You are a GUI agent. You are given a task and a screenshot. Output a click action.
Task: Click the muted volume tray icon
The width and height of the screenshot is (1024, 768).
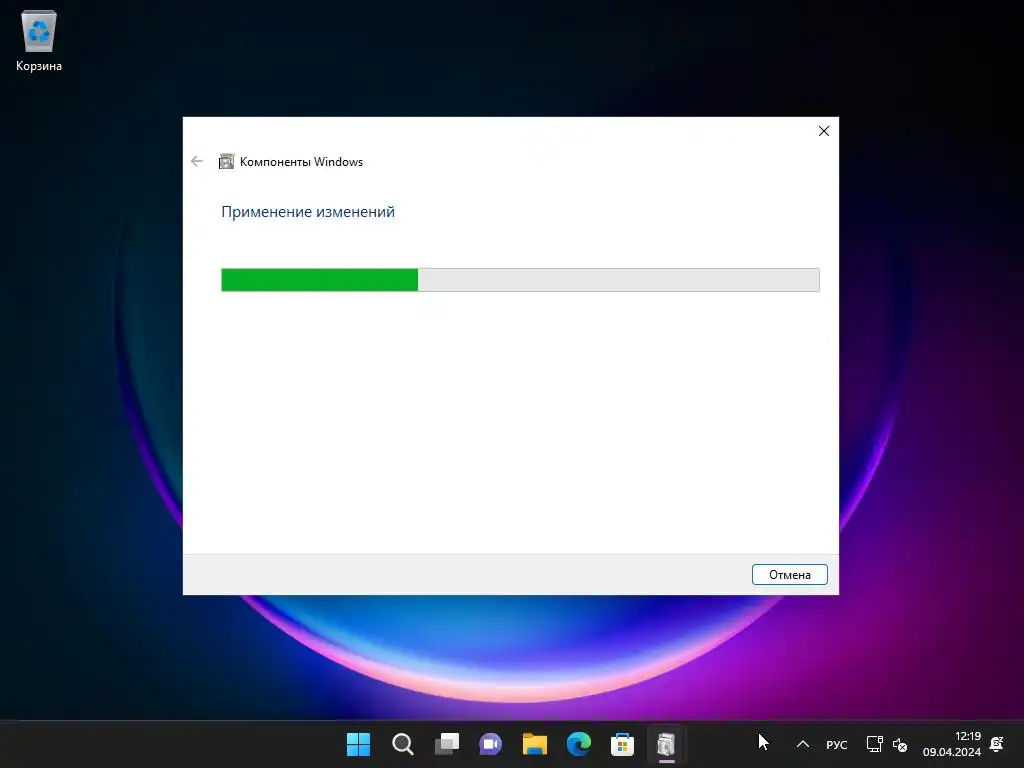coord(900,744)
